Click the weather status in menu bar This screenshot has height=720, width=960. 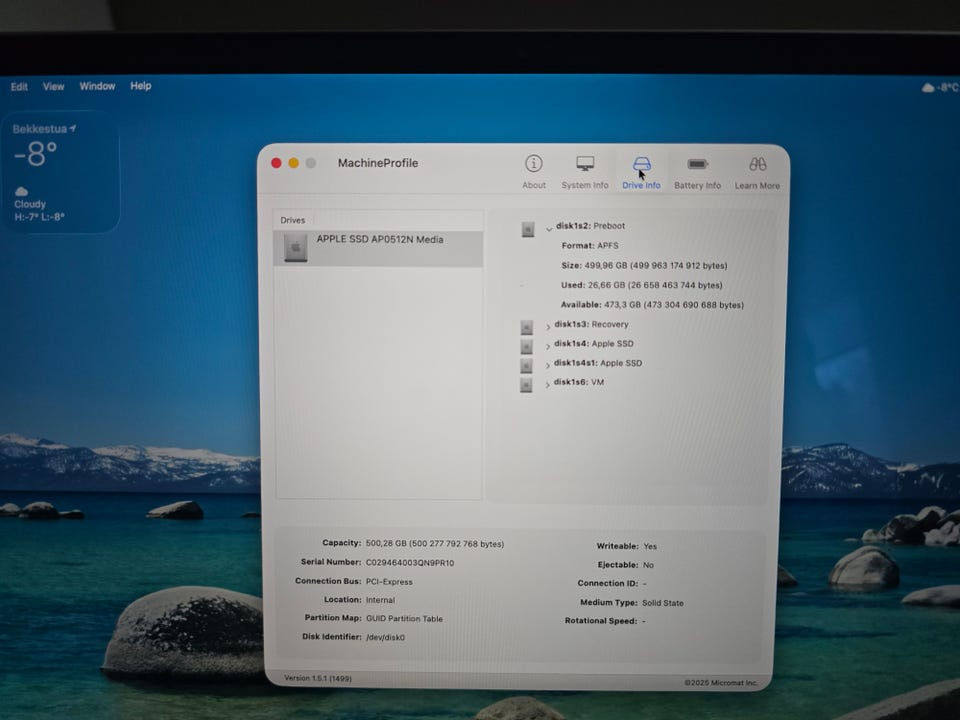939,88
